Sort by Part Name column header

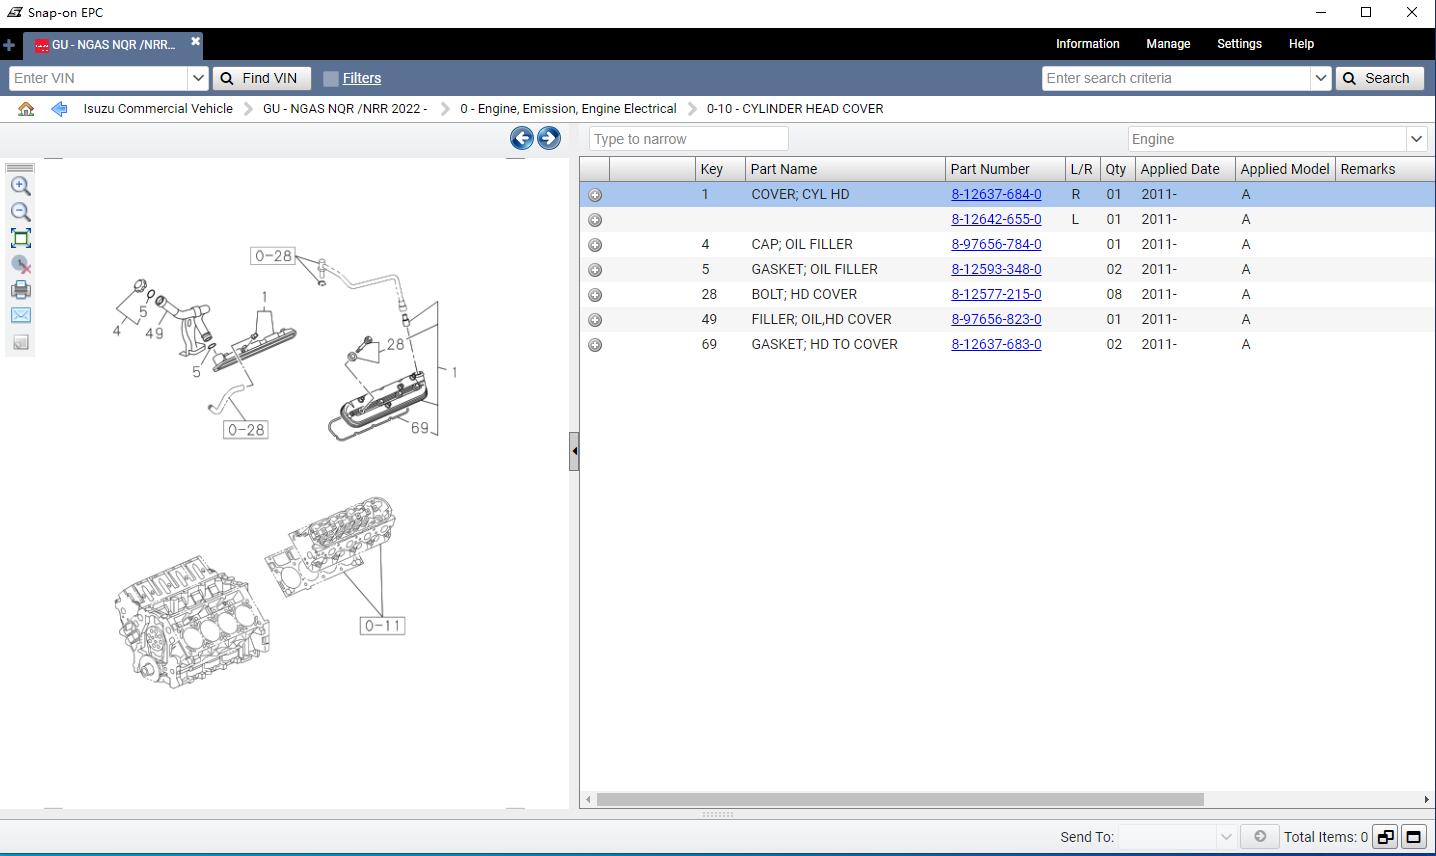pyautogui.click(x=845, y=169)
